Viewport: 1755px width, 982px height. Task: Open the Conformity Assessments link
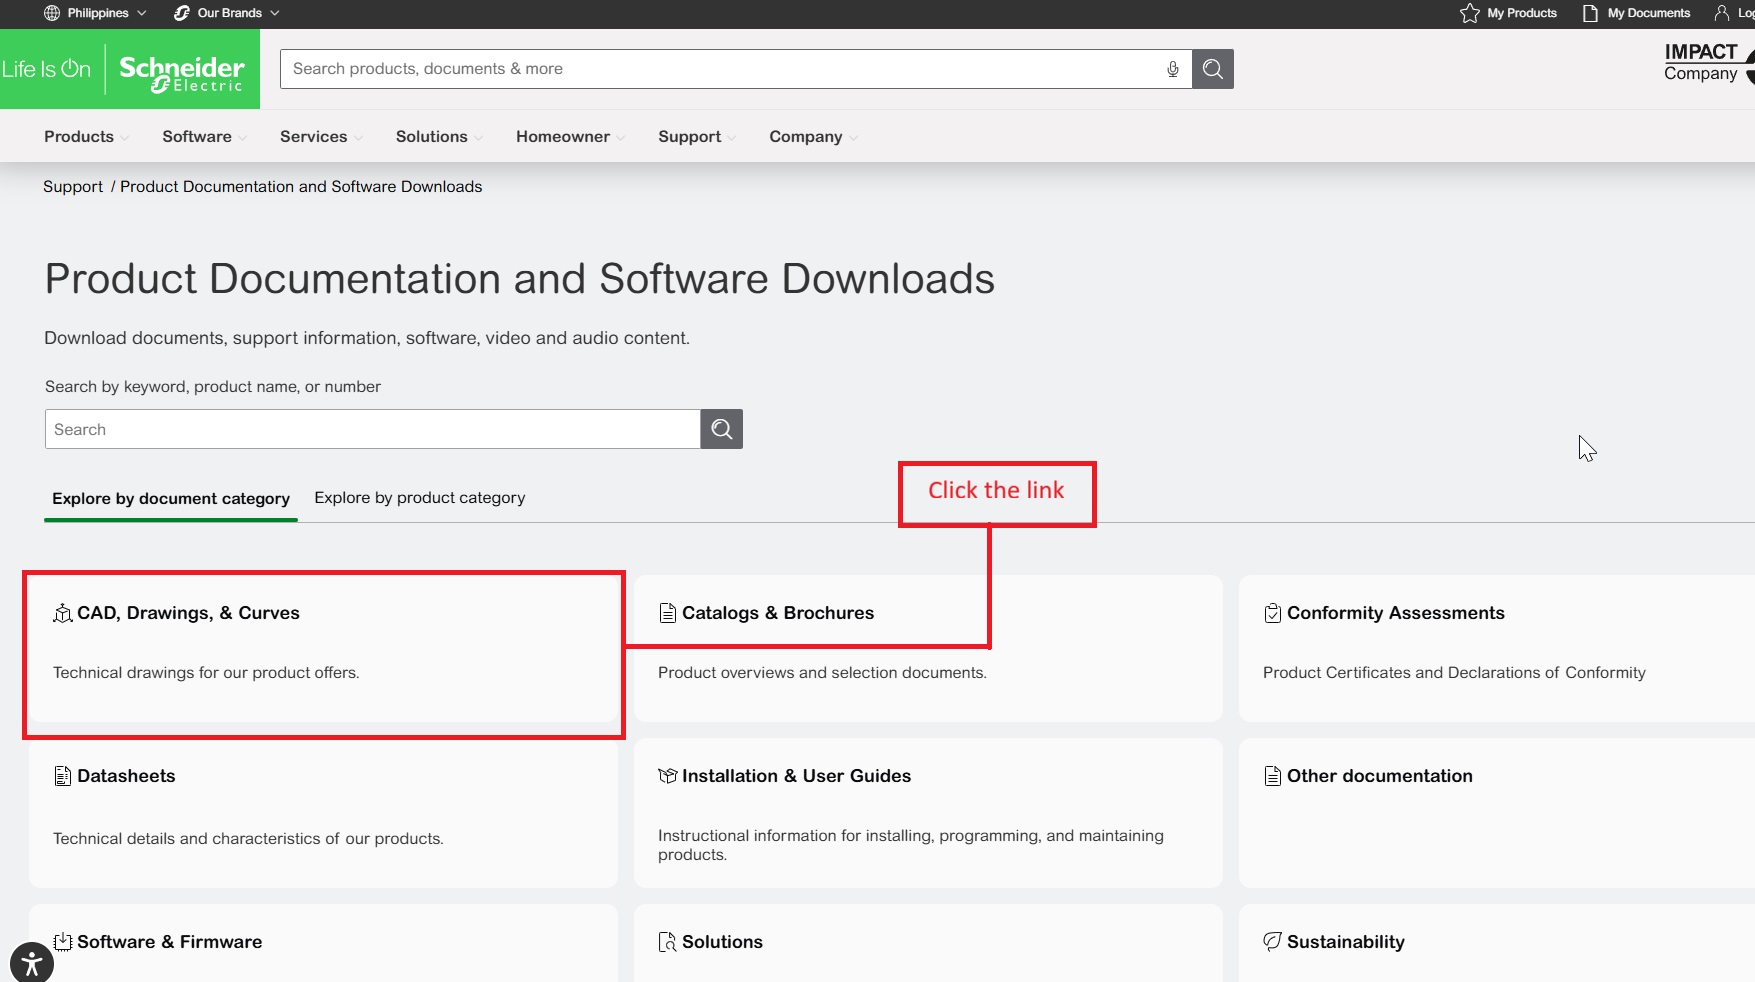point(1396,613)
